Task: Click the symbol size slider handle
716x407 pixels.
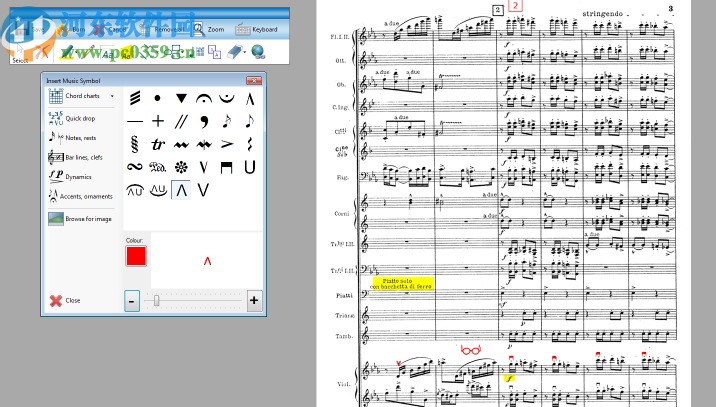Action: coord(157,301)
